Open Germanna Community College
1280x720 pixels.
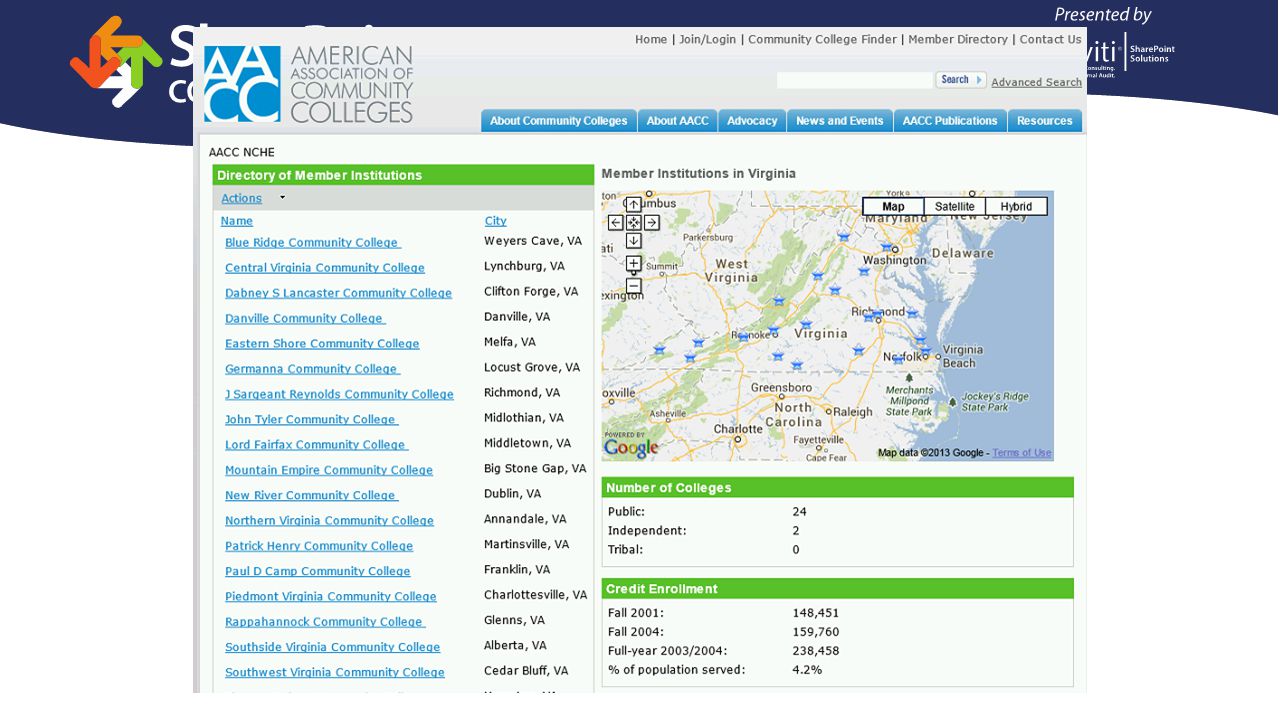click(312, 369)
